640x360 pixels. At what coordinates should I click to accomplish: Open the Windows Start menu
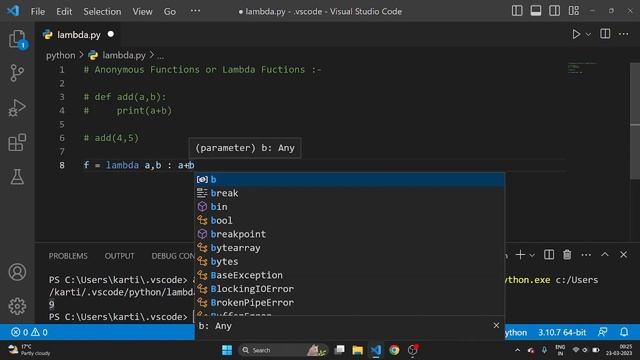[227, 350]
